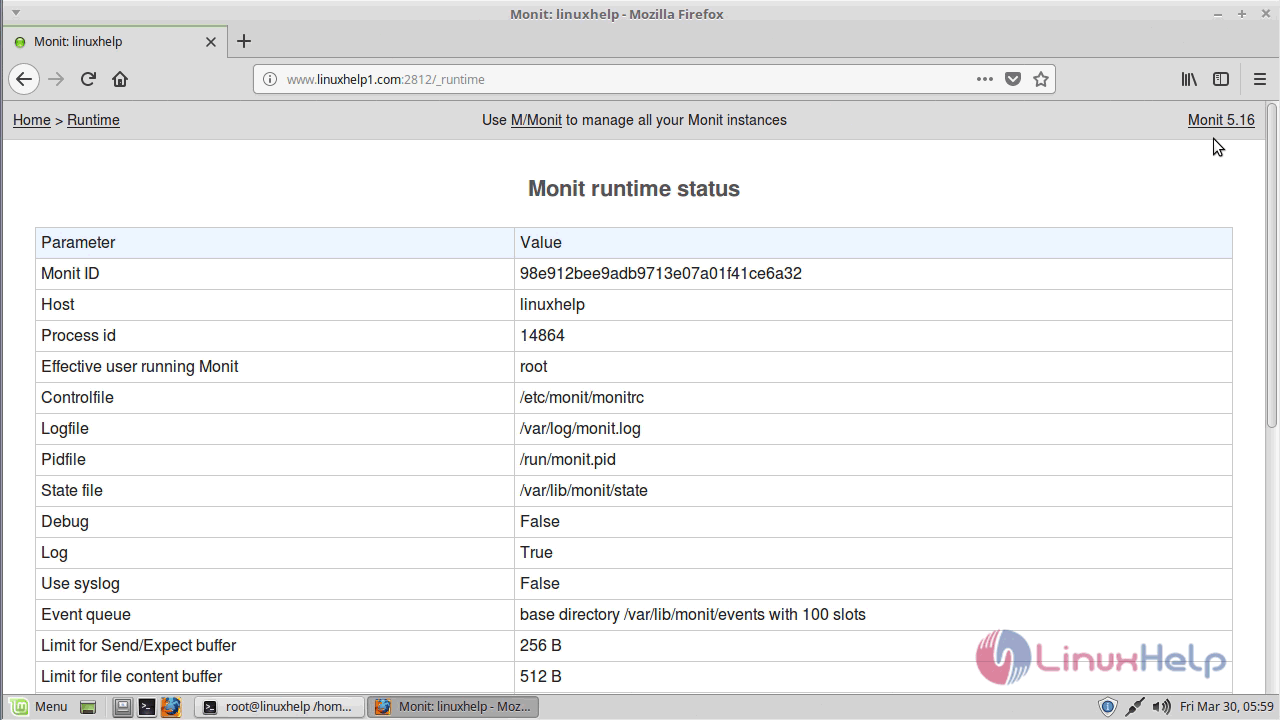Launch file manager from panel
The width and height of the screenshot is (1280, 720).
(x=122, y=707)
